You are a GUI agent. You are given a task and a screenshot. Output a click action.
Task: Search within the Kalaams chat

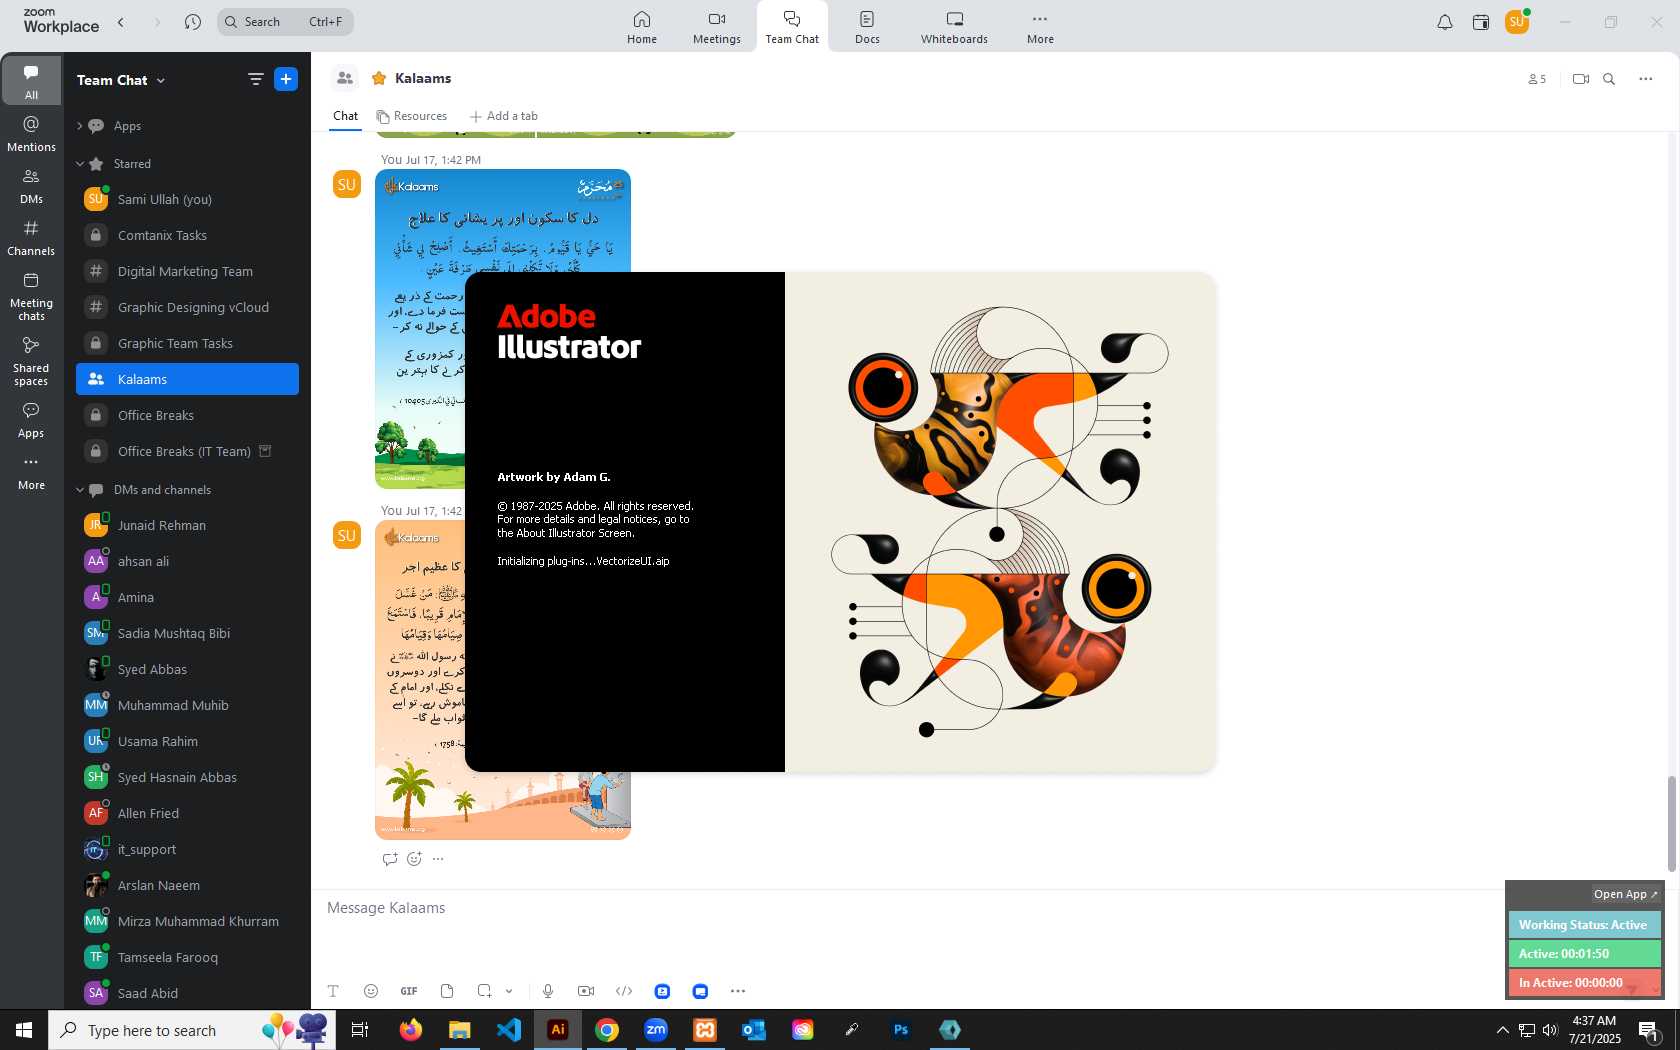coord(1609,79)
